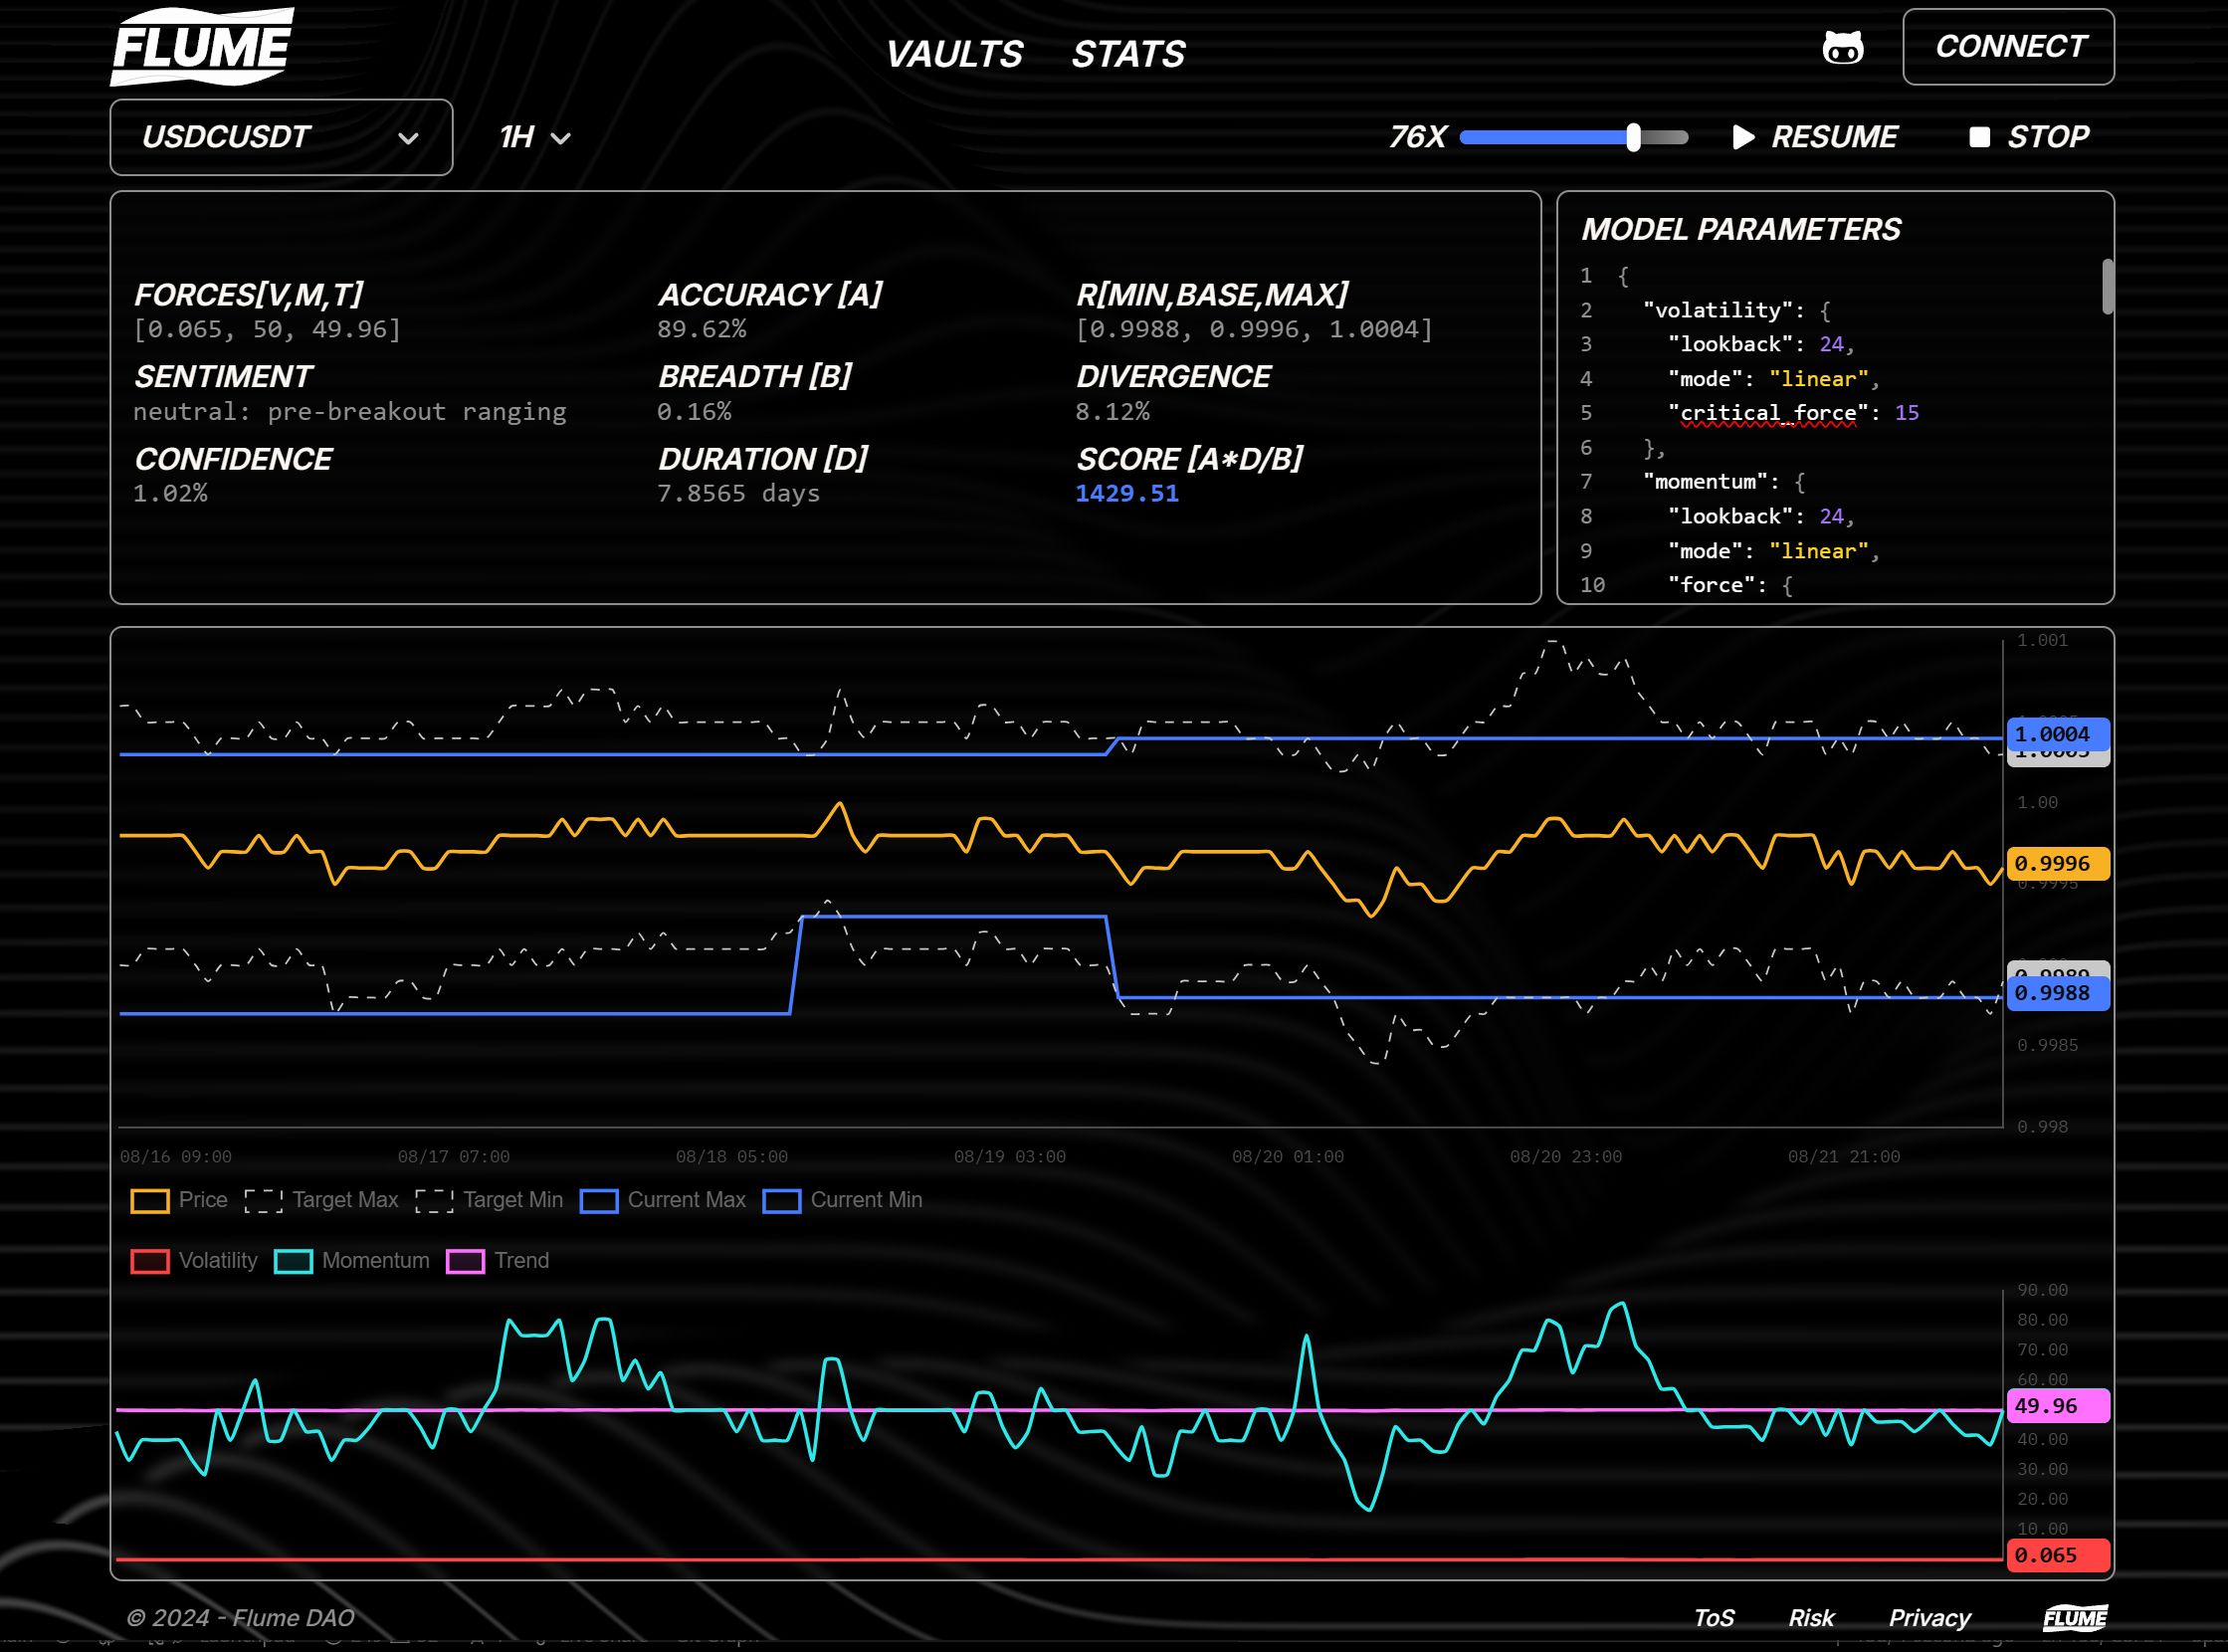This screenshot has width=2228, height=1652.
Task: Click the 08/18 05:00 time axis label
Action: click(x=731, y=1157)
